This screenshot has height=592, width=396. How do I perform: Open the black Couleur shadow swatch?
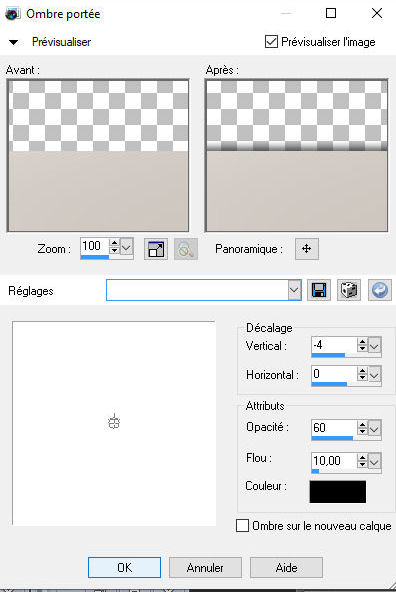338,492
